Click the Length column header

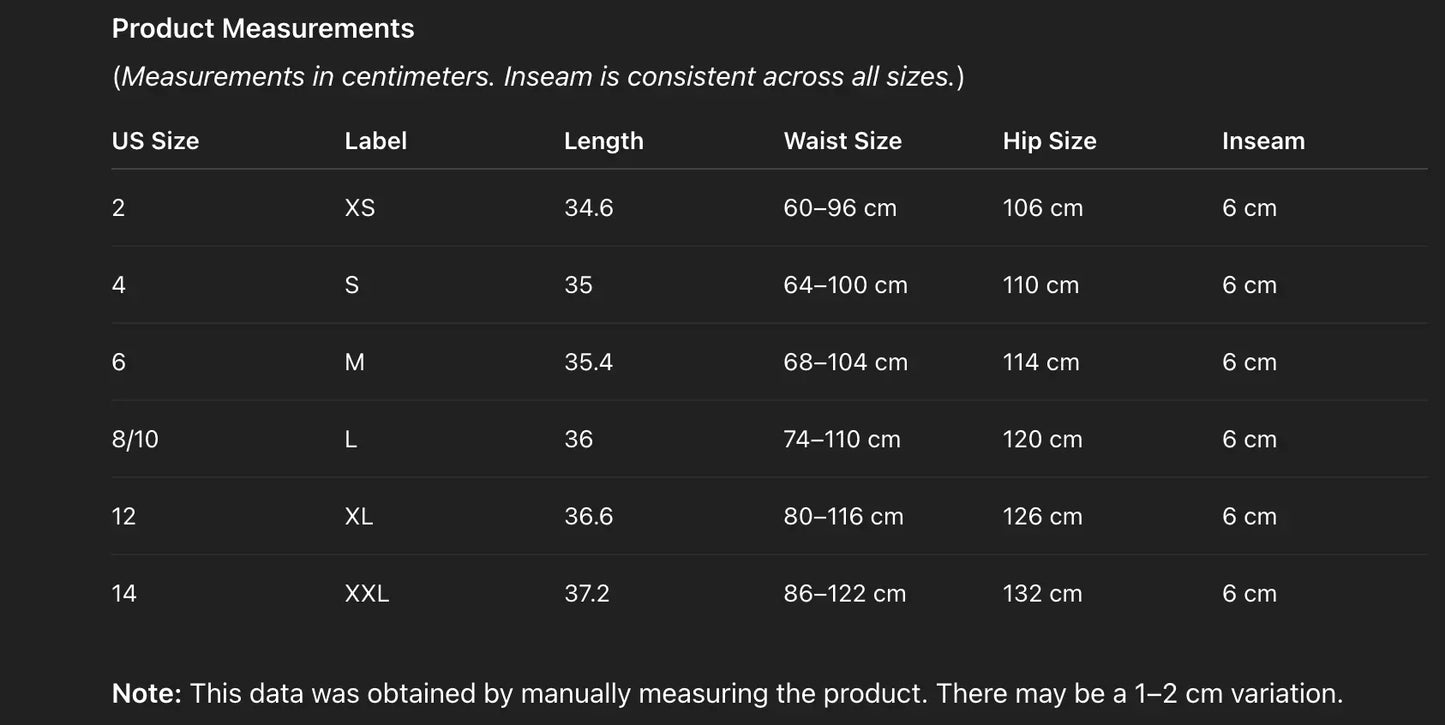point(603,141)
